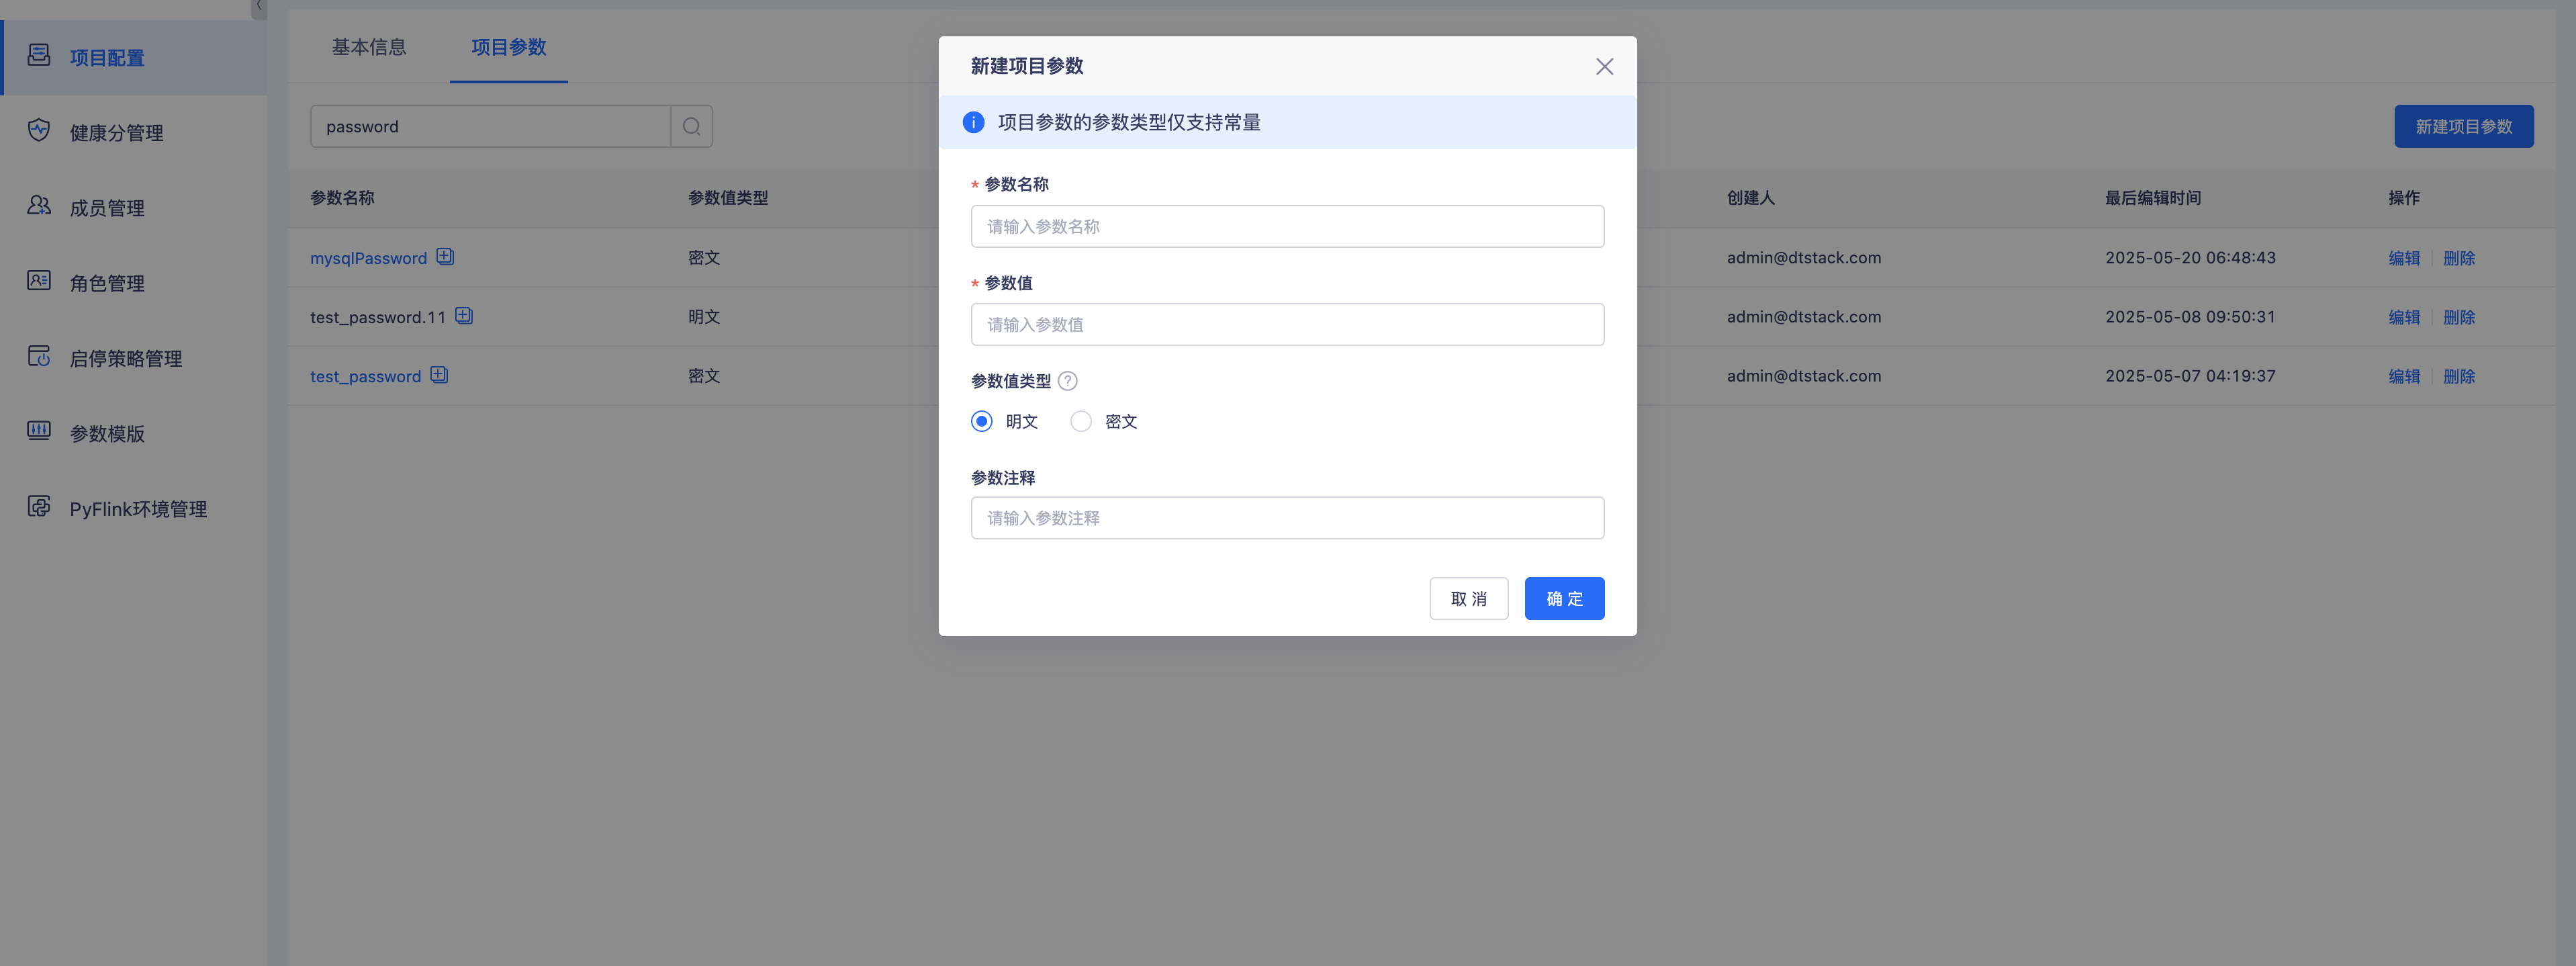The width and height of the screenshot is (2576, 966).
Task: Click the 取消 button
Action: [x=1468, y=599]
